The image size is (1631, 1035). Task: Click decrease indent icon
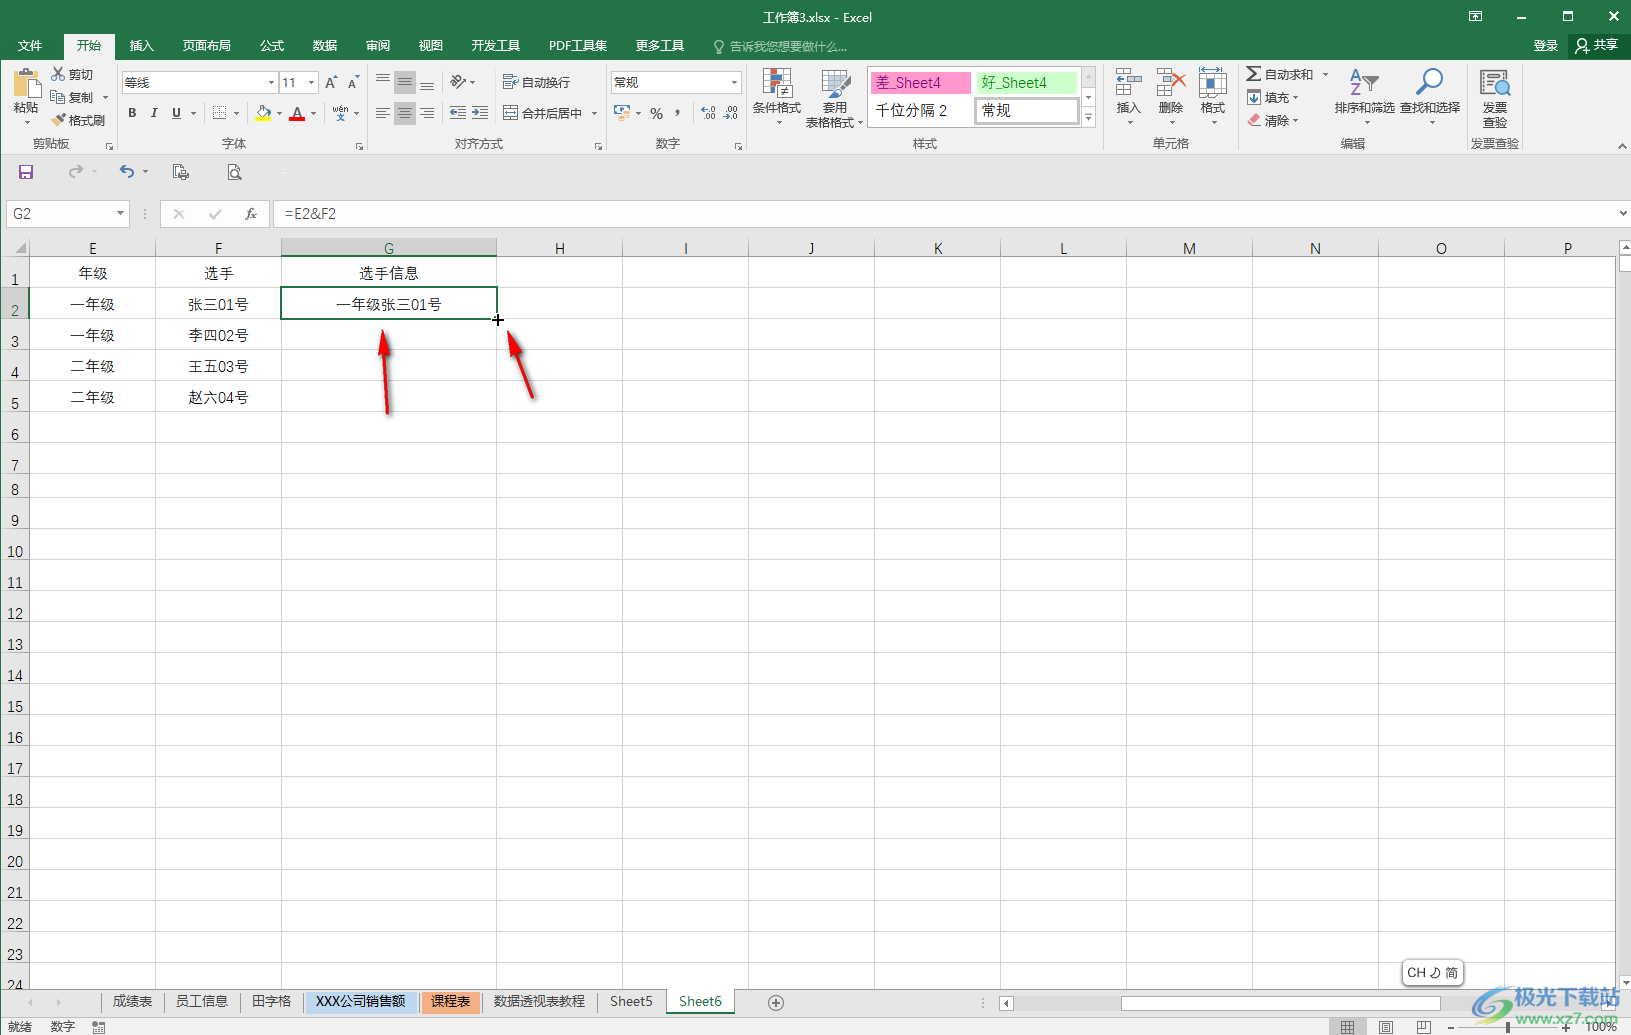point(458,113)
